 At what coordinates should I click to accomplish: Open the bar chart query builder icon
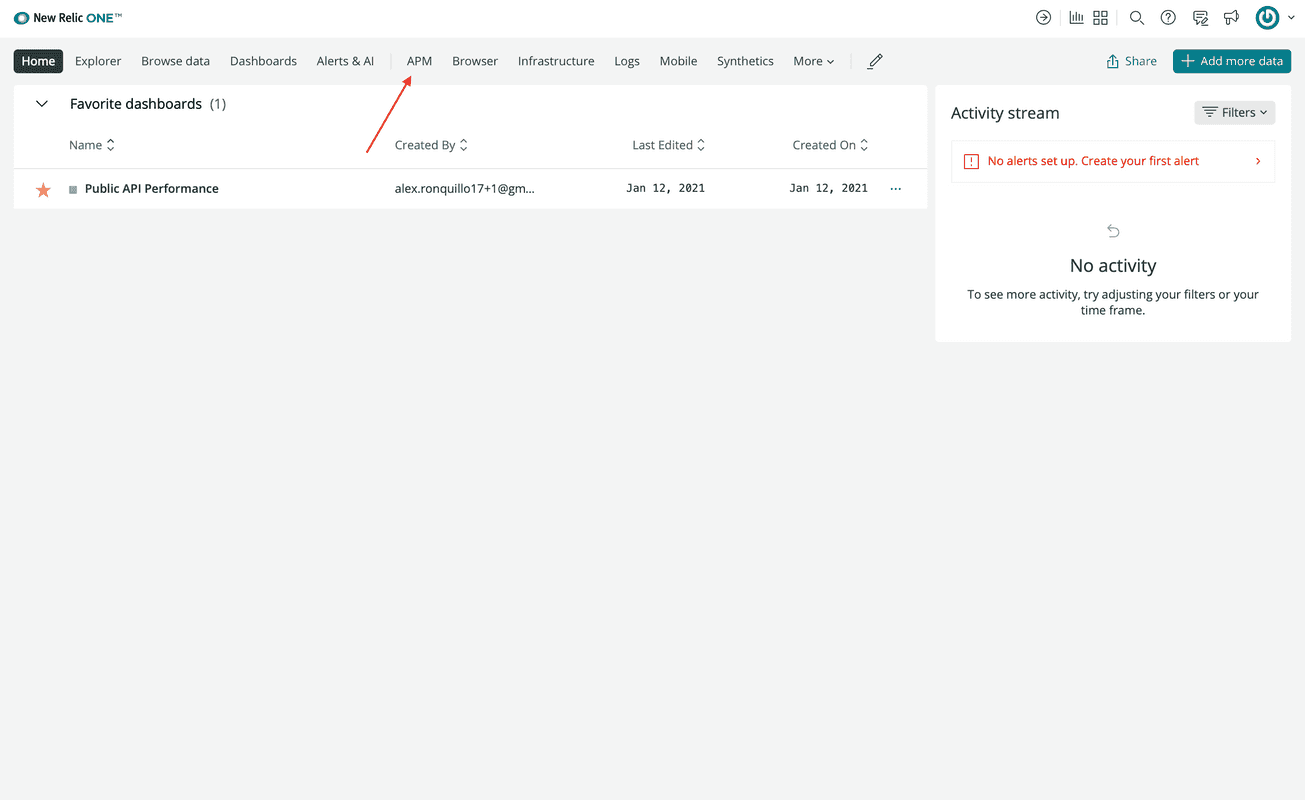click(1077, 17)
